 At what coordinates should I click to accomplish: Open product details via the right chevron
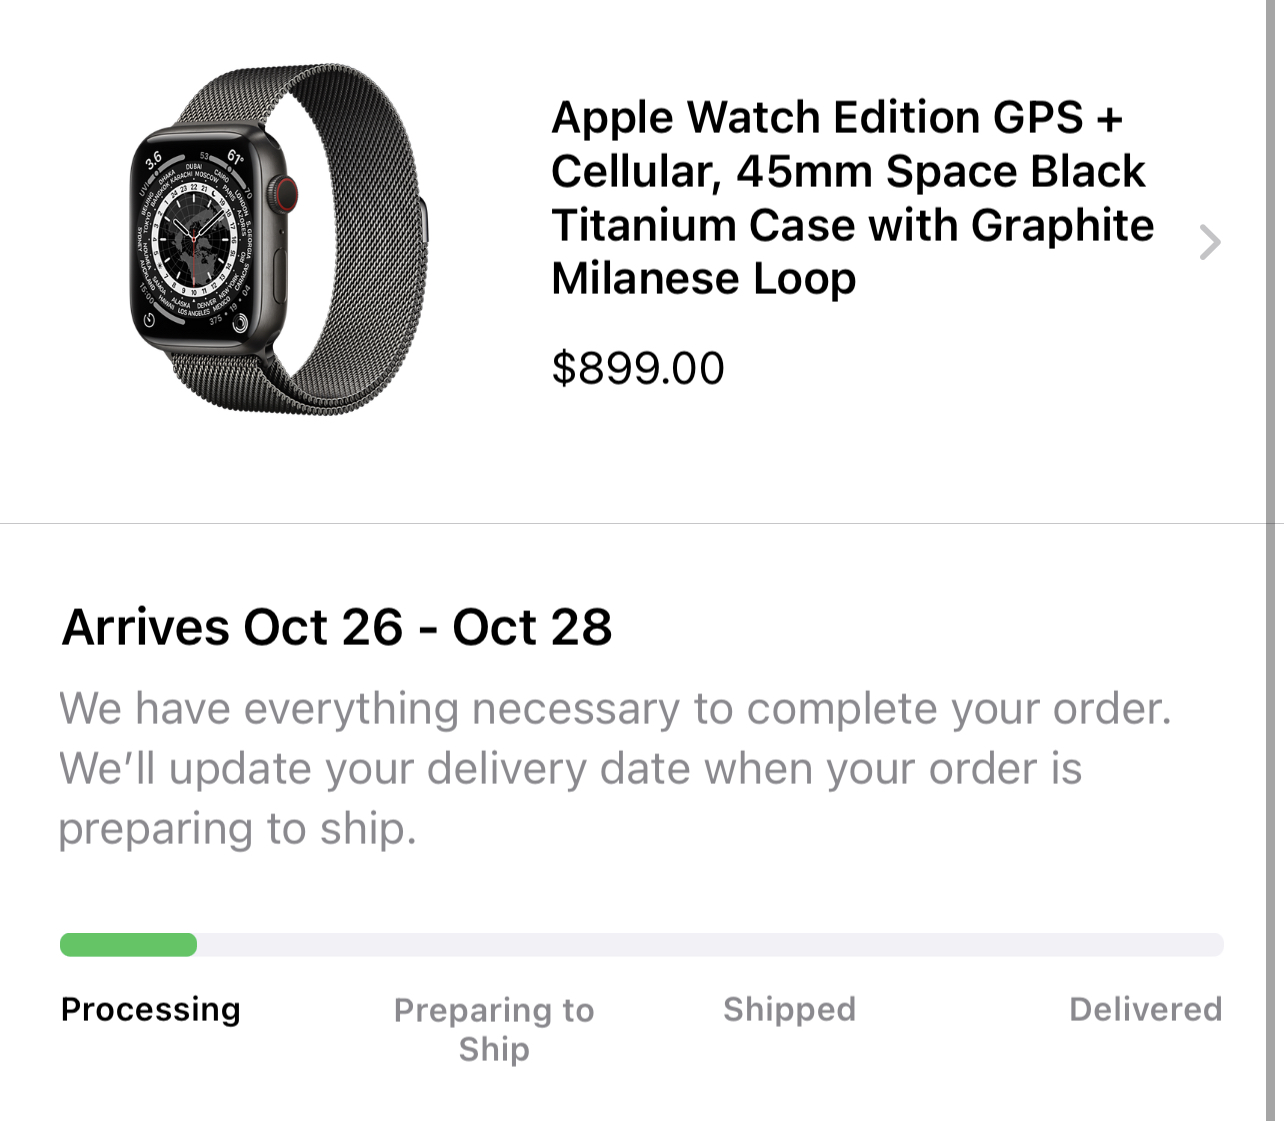click(1210, 242)
